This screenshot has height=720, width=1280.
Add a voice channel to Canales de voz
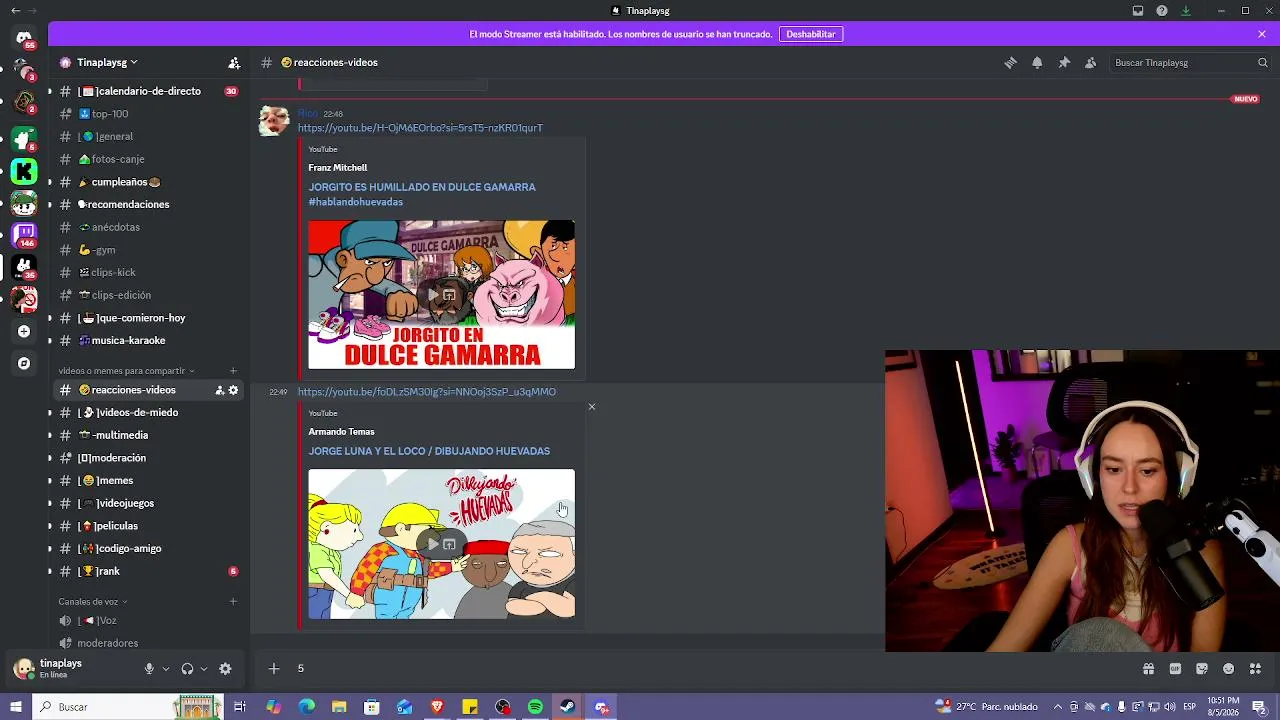pyautogui.click(x=233, y=602)
